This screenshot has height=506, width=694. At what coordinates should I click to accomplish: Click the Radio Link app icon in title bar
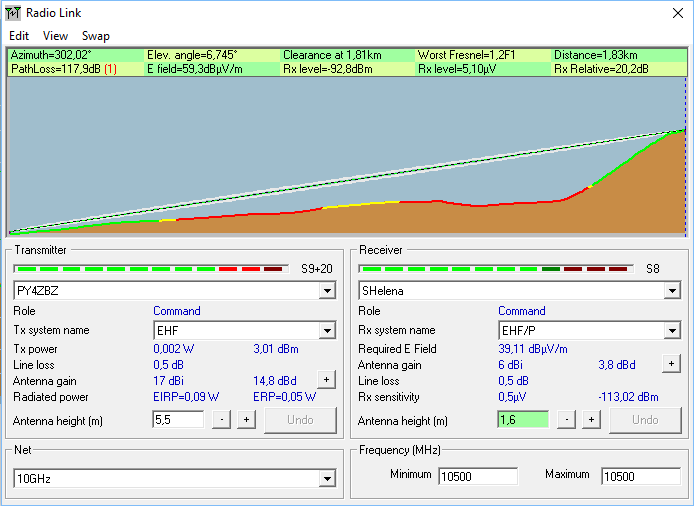[x=13, y=13]
